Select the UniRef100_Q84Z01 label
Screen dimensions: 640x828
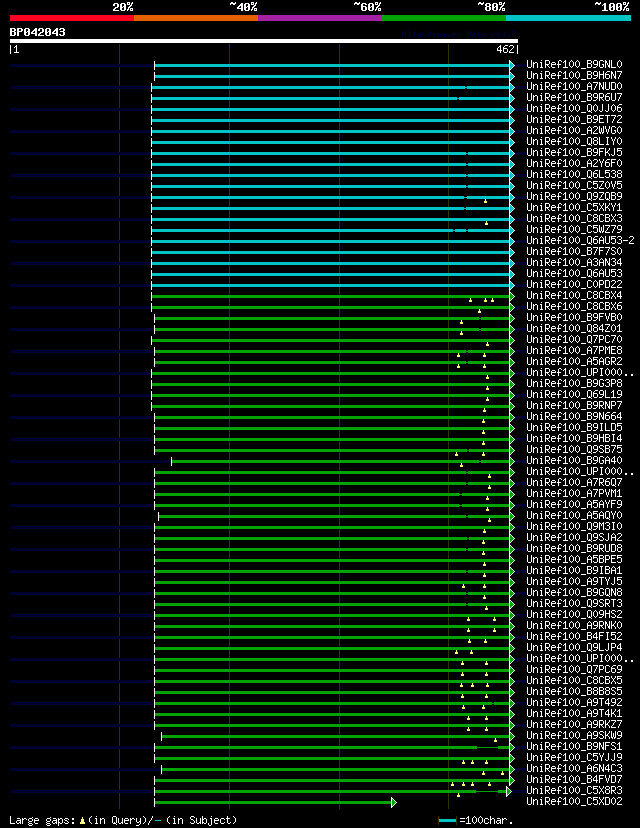[574, 328]
